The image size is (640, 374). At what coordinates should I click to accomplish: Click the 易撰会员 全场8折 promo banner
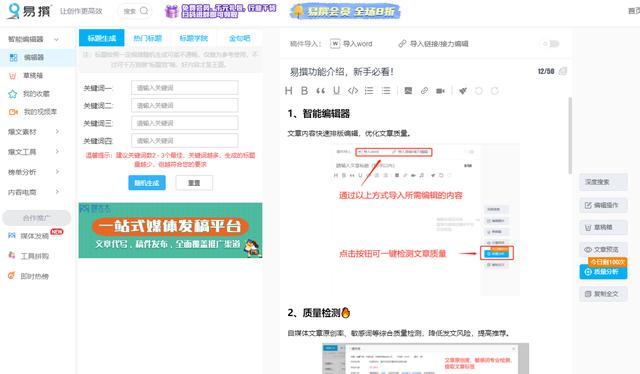coord(345,11)
